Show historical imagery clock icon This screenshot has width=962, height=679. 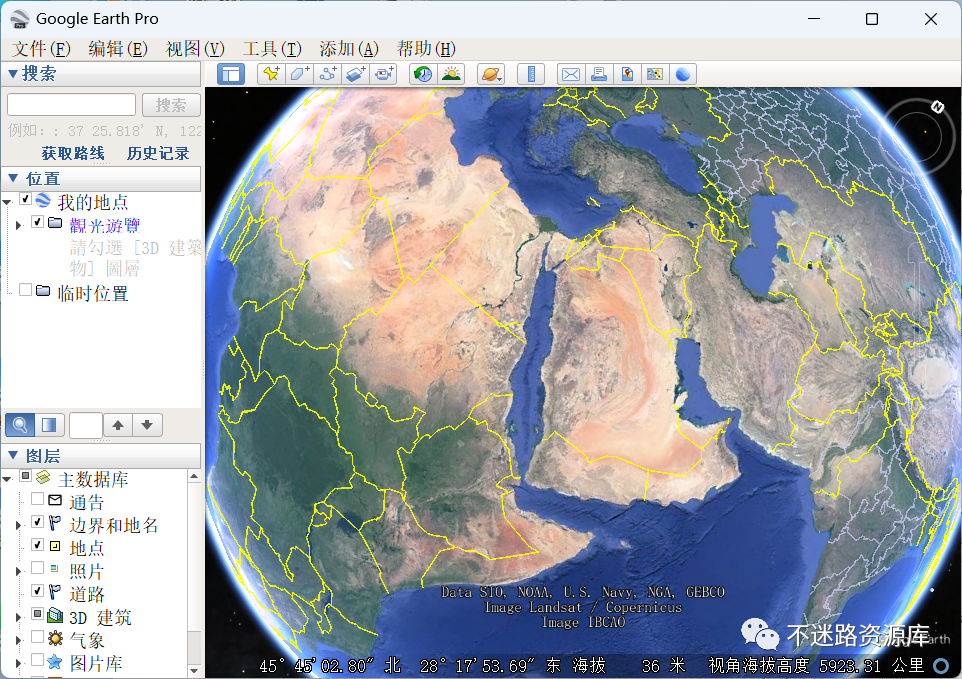(423, 74)
